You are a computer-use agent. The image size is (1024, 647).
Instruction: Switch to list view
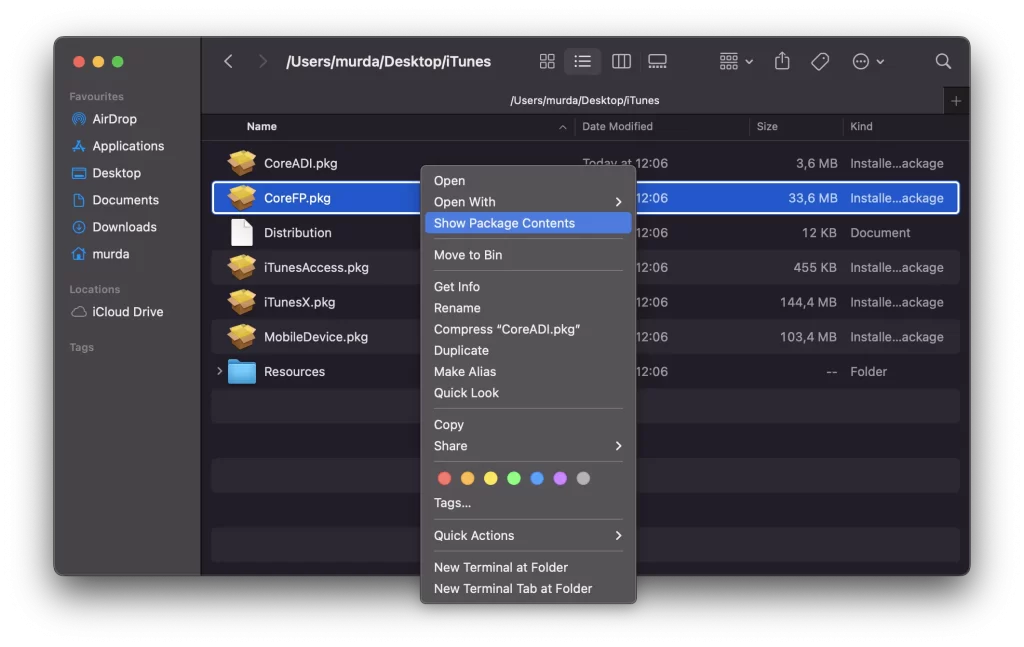point(582,62)
